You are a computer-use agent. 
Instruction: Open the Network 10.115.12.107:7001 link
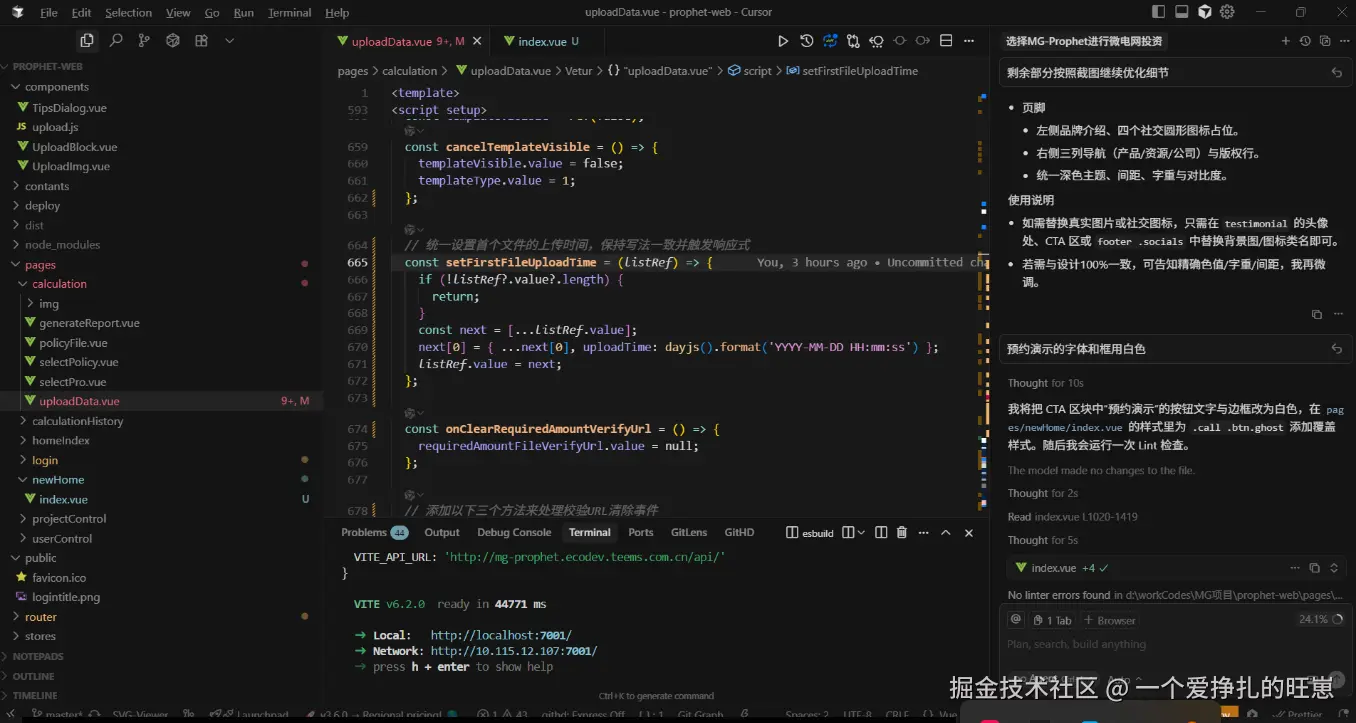point(514,651)
